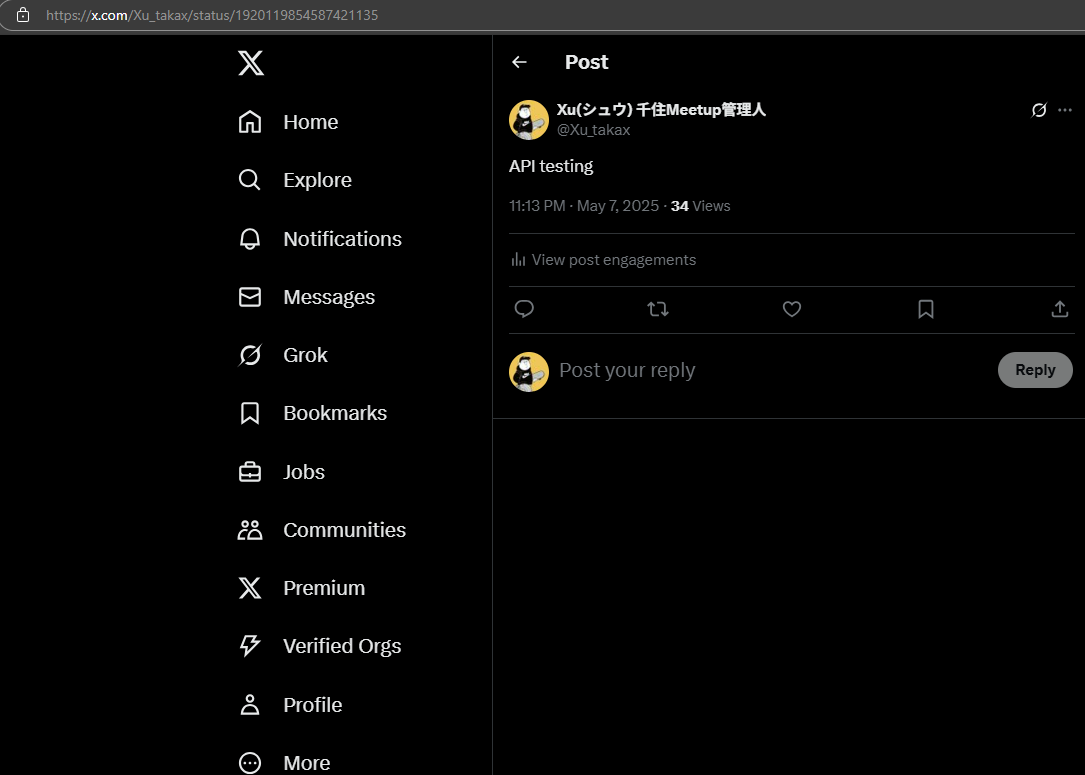Open Premium from the navigation
Screen dimensions: 1085x775
[324, 588]
